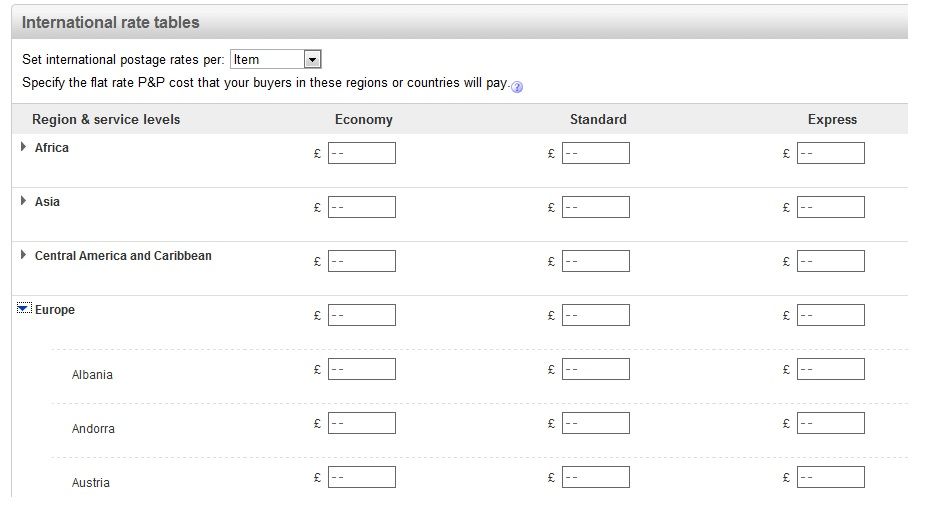Select the Europe region label
Viewport: 936px width, 526px height.
[55, 310]
